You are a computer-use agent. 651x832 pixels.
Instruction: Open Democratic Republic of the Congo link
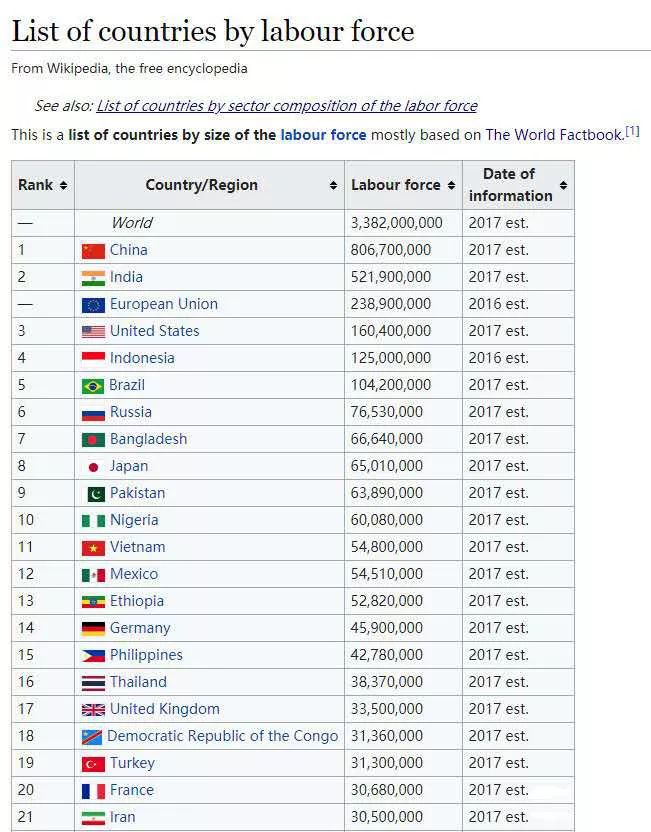point(222,736)
